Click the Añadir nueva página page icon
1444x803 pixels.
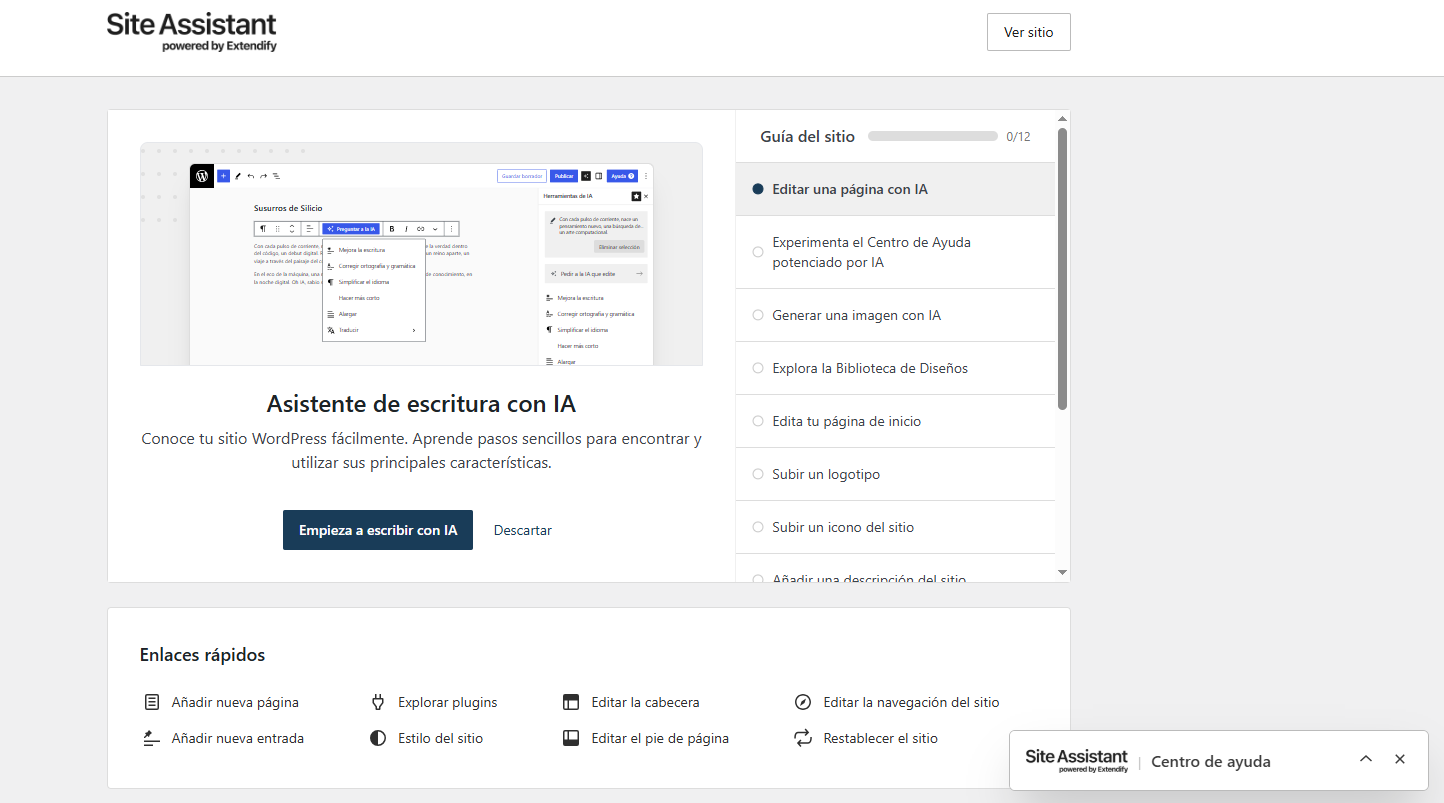pyautogui.click(x=152, y=702)
